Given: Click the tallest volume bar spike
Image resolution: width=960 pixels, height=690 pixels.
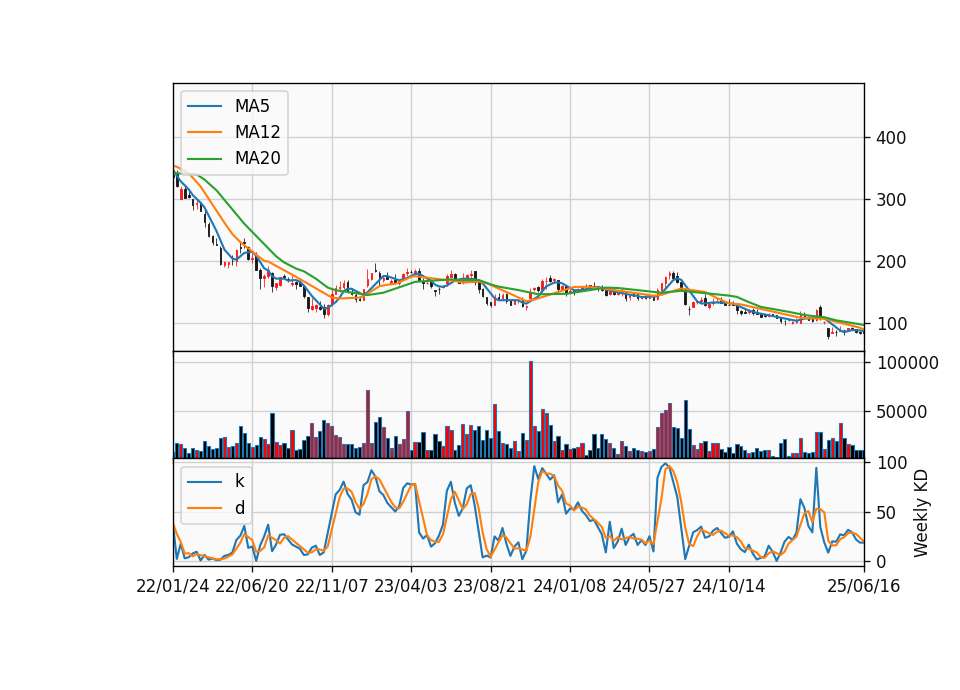Looking at the screenshot, I should point(531,410).
